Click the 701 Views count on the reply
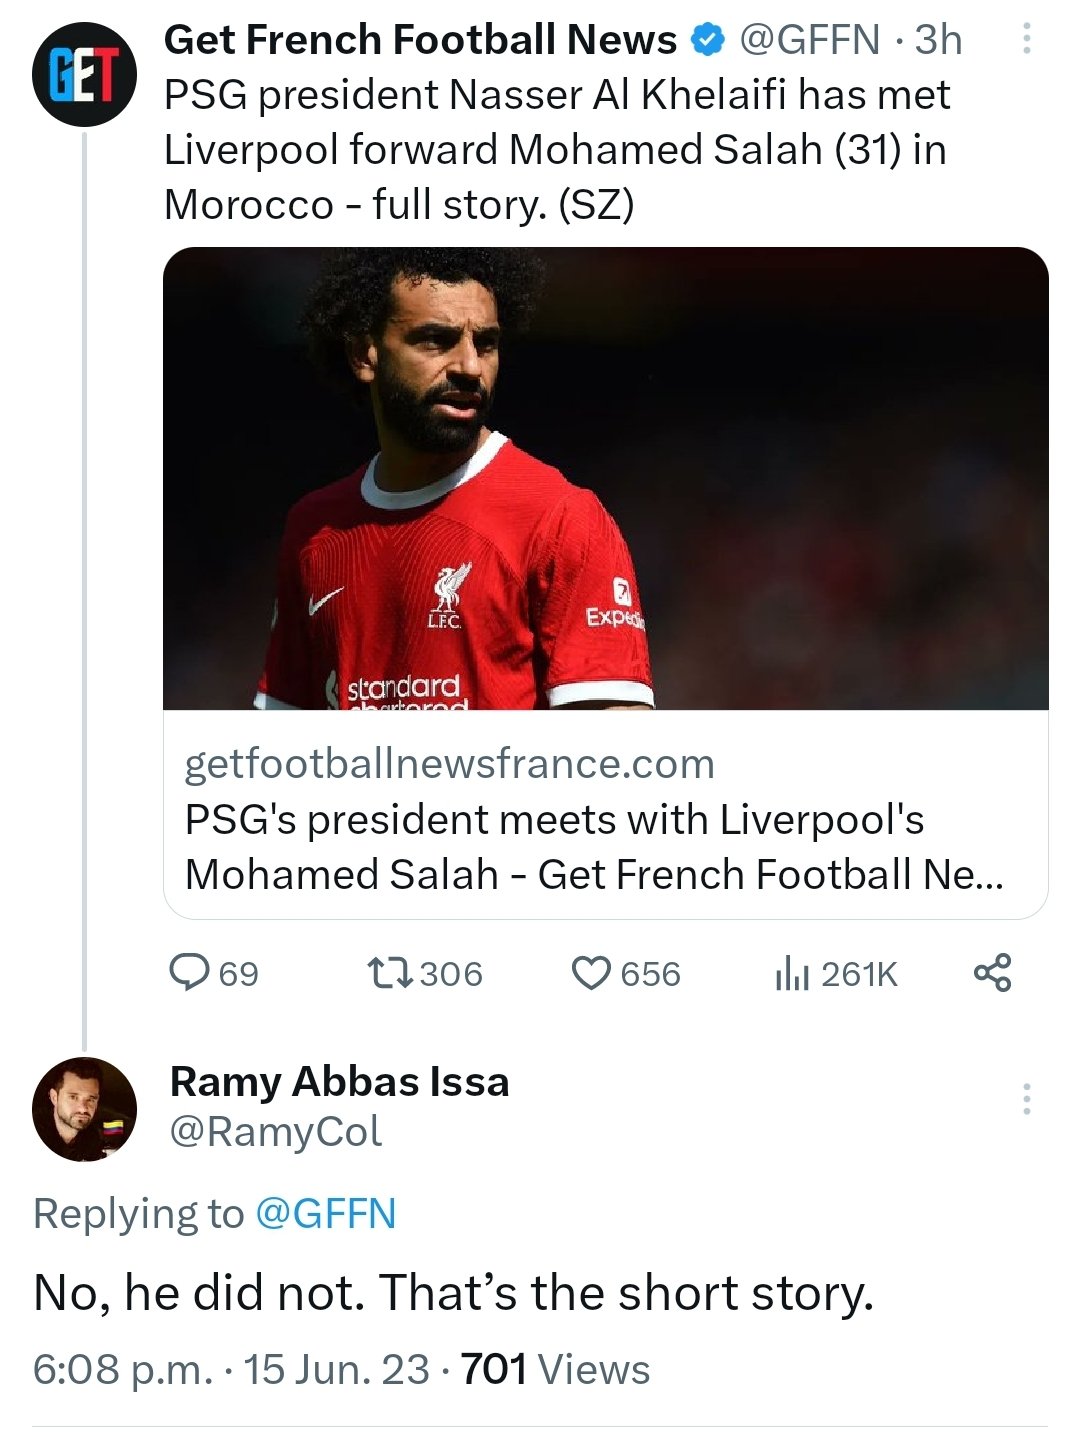 (555, 1369)
